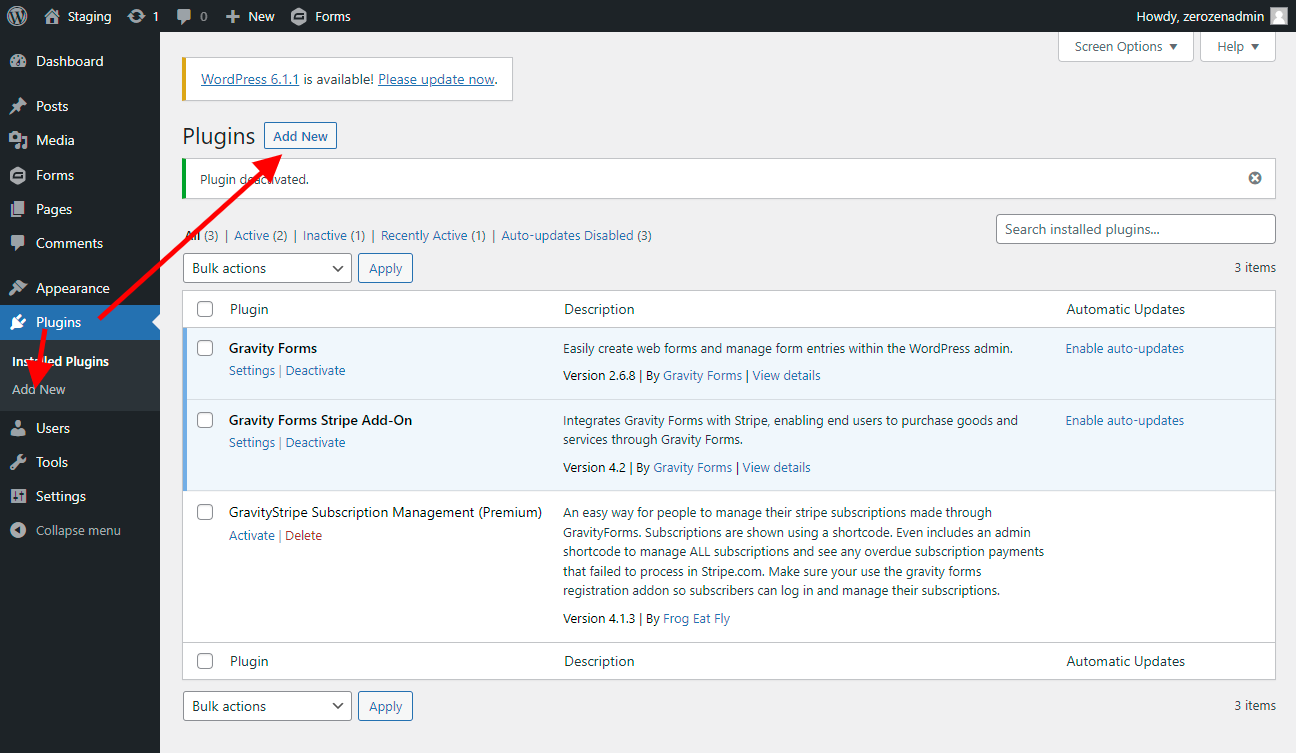
Task: Open the bottom Bulk actions dropdown
Action: coord(267,706)
